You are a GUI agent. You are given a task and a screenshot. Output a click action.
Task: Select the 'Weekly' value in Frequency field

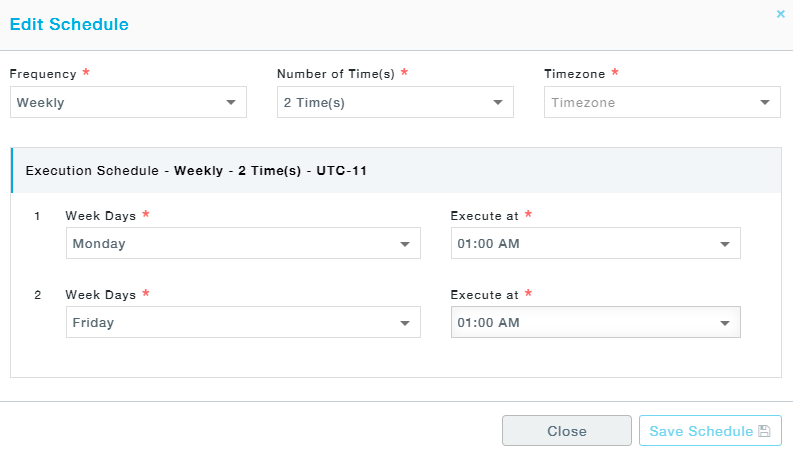coord(40,103)
